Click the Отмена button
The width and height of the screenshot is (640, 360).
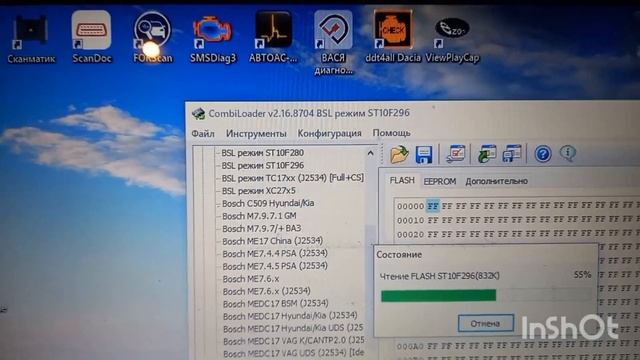486,323
